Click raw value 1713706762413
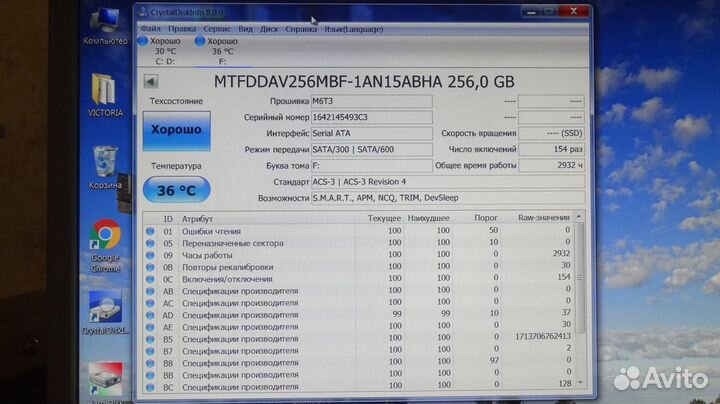This screenshot has width=720, height=404. [543, 336]
